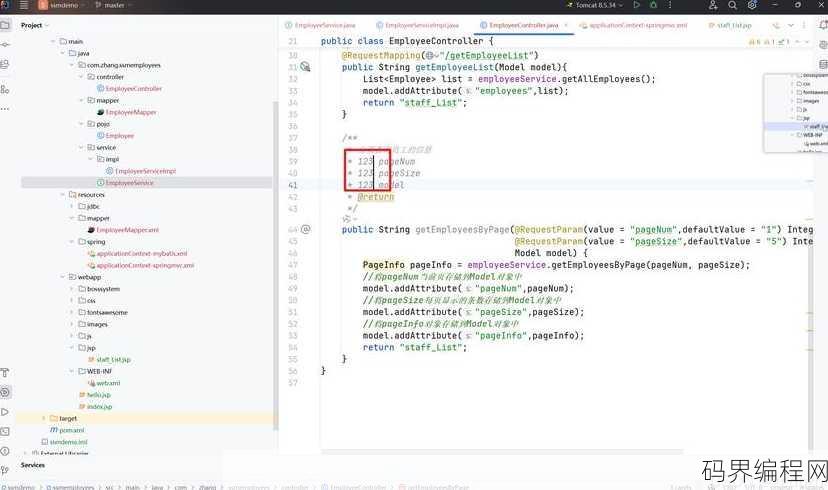Open Search Everywhere magnifier
Screen dimensions: 828x490
(x=732, y=5)
